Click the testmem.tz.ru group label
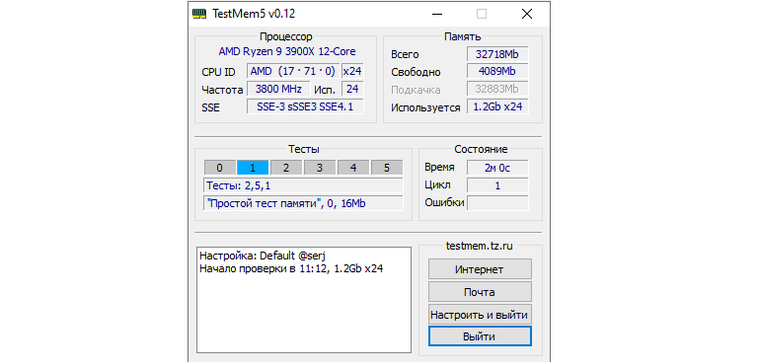The height and width of the screenshot is (362, 760). point(479,246)
